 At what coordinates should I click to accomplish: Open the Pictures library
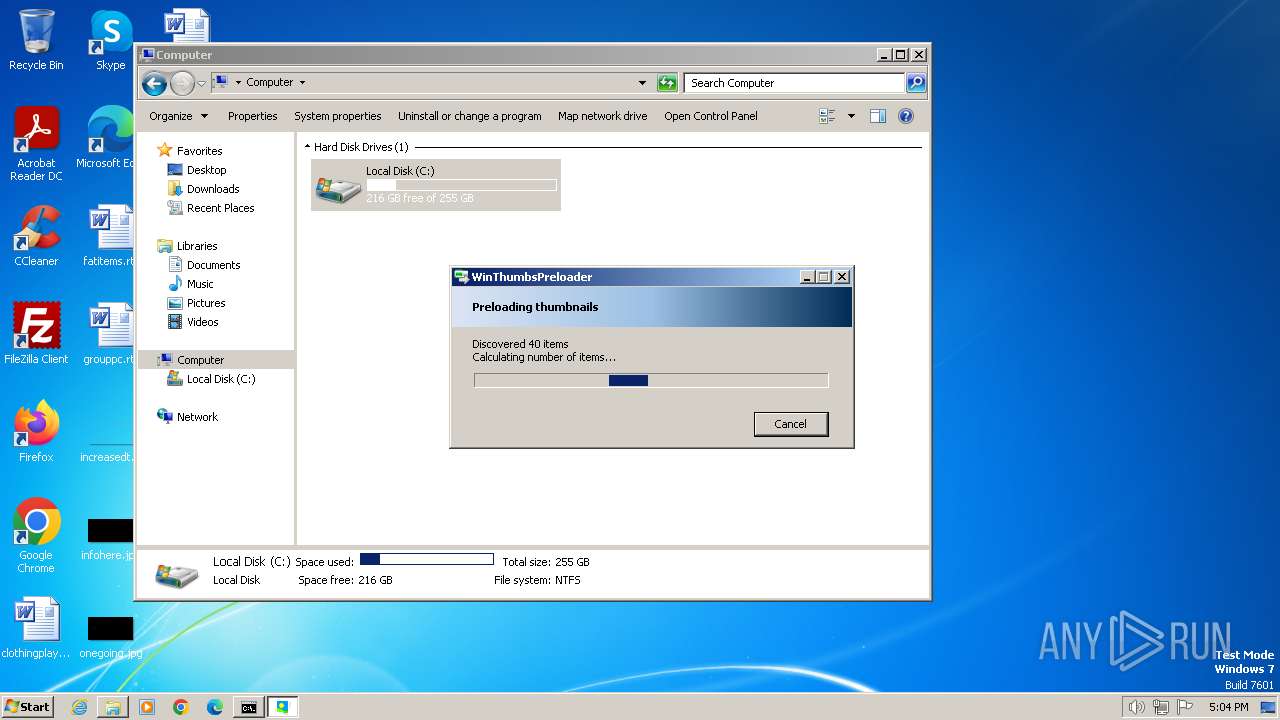click(x=206, y=303)
